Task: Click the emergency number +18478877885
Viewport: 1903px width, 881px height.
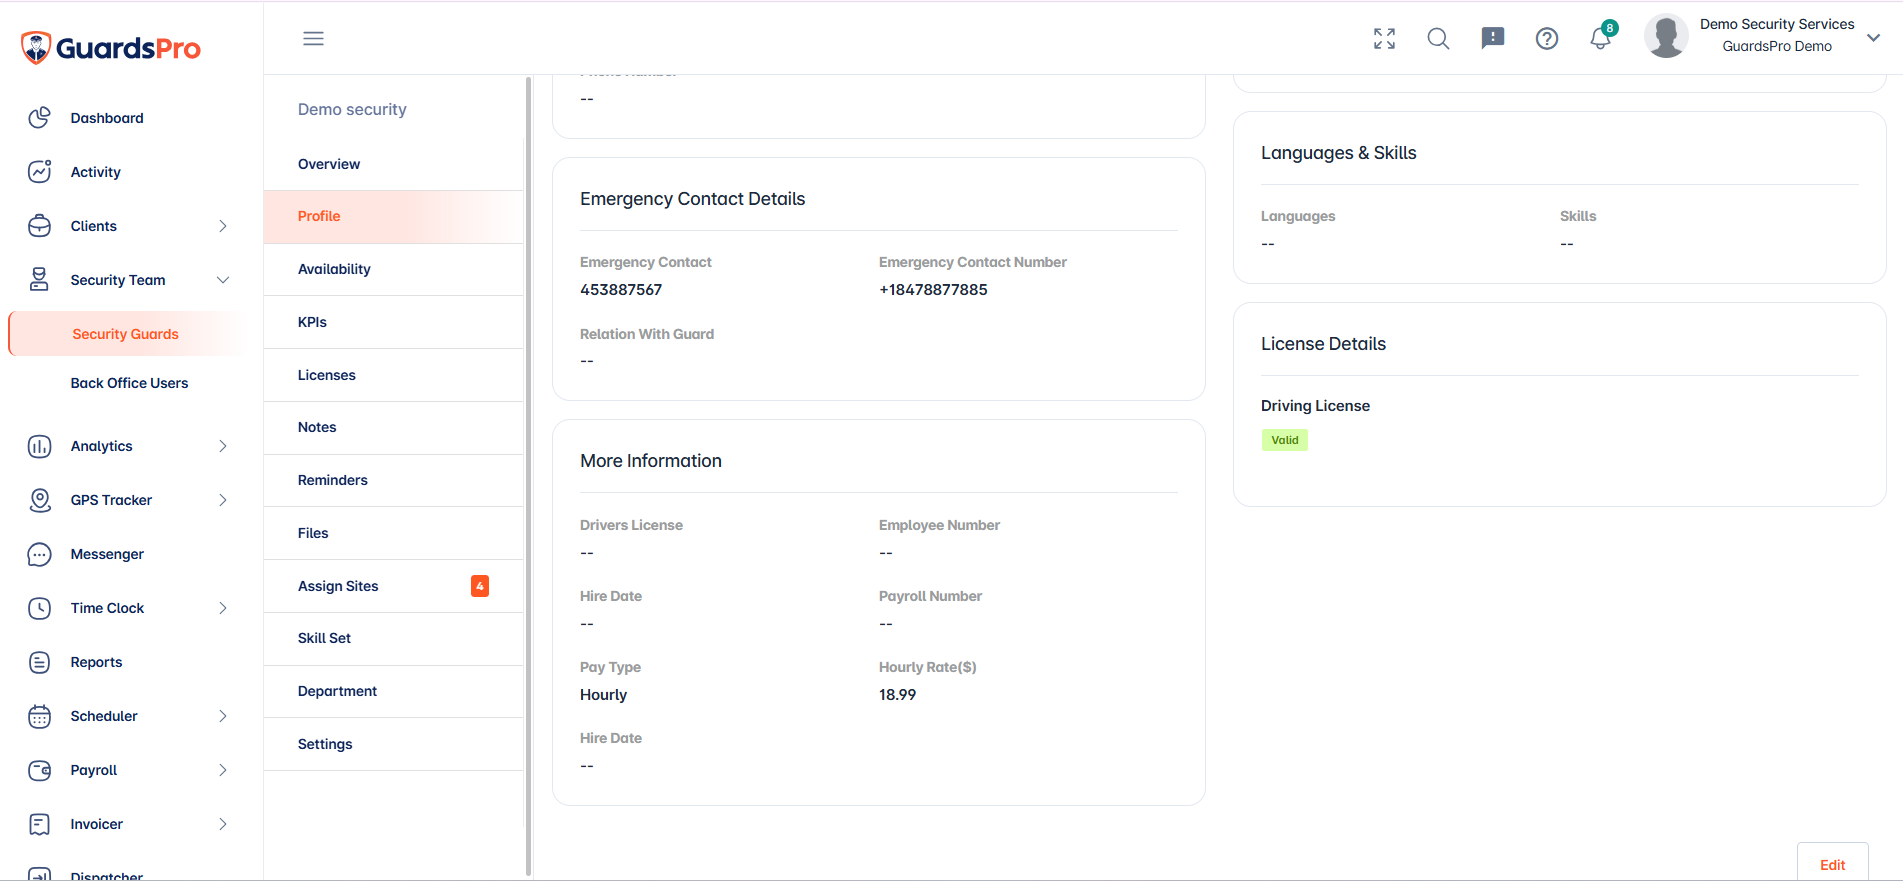Action: pos(933,290)
